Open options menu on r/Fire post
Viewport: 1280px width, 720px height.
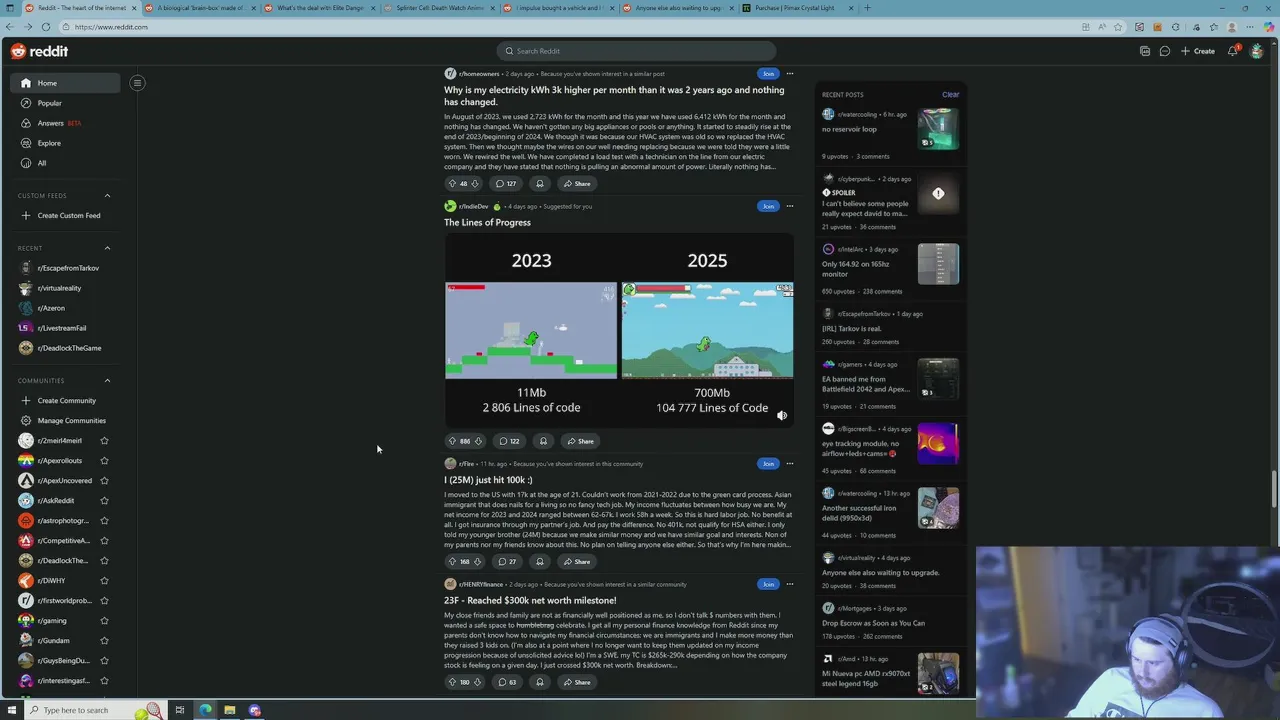pos(790,463)
